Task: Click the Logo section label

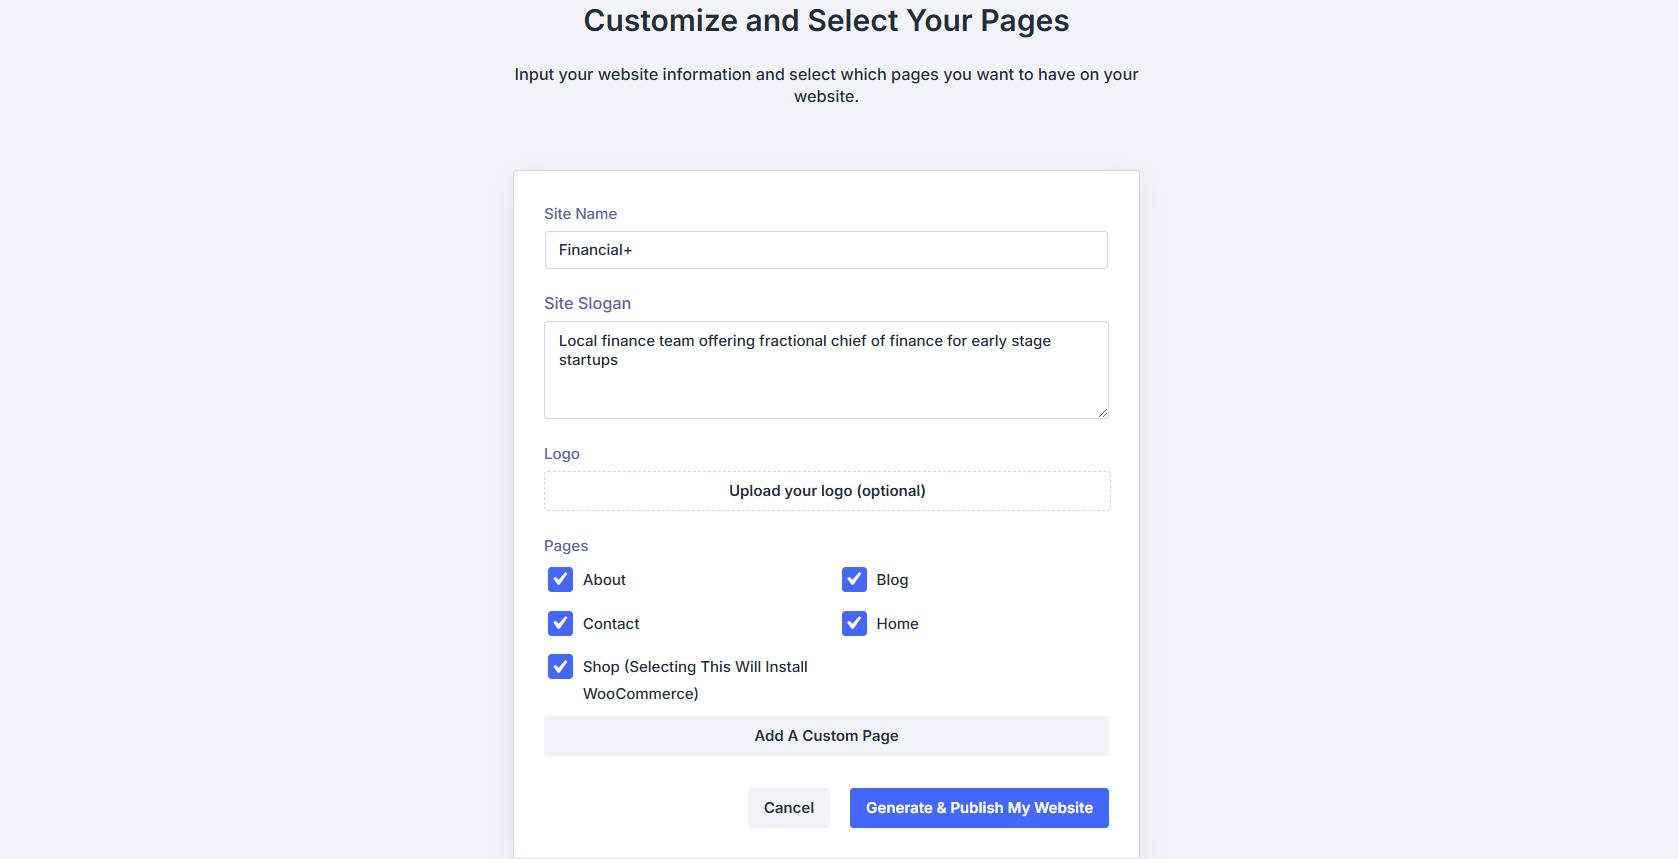Action: click(x=562, y=453)
